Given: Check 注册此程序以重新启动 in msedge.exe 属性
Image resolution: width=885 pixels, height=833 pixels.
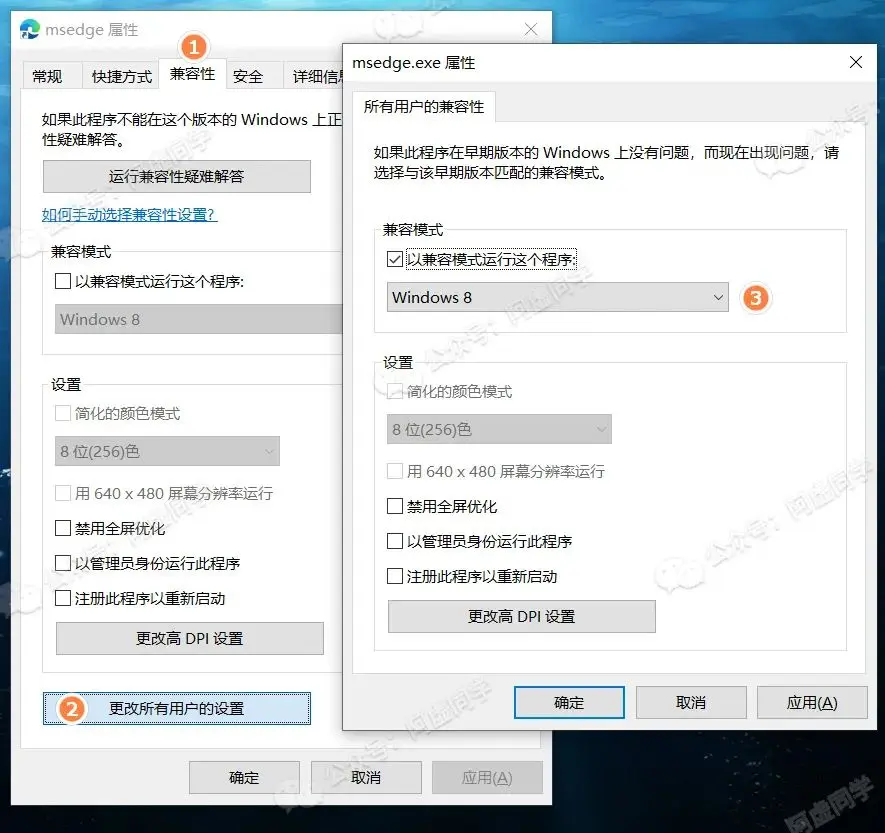Looking at the screenshot, I should click(395, 576).
